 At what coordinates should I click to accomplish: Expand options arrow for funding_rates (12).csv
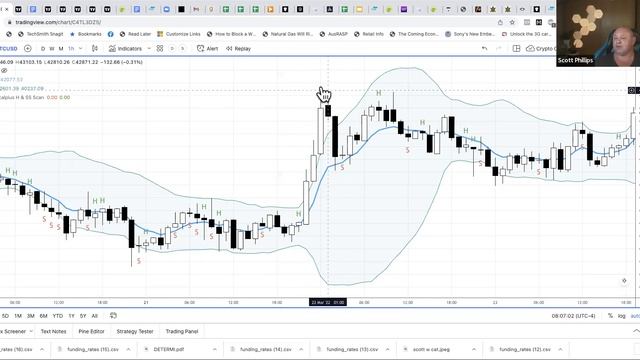560,349
